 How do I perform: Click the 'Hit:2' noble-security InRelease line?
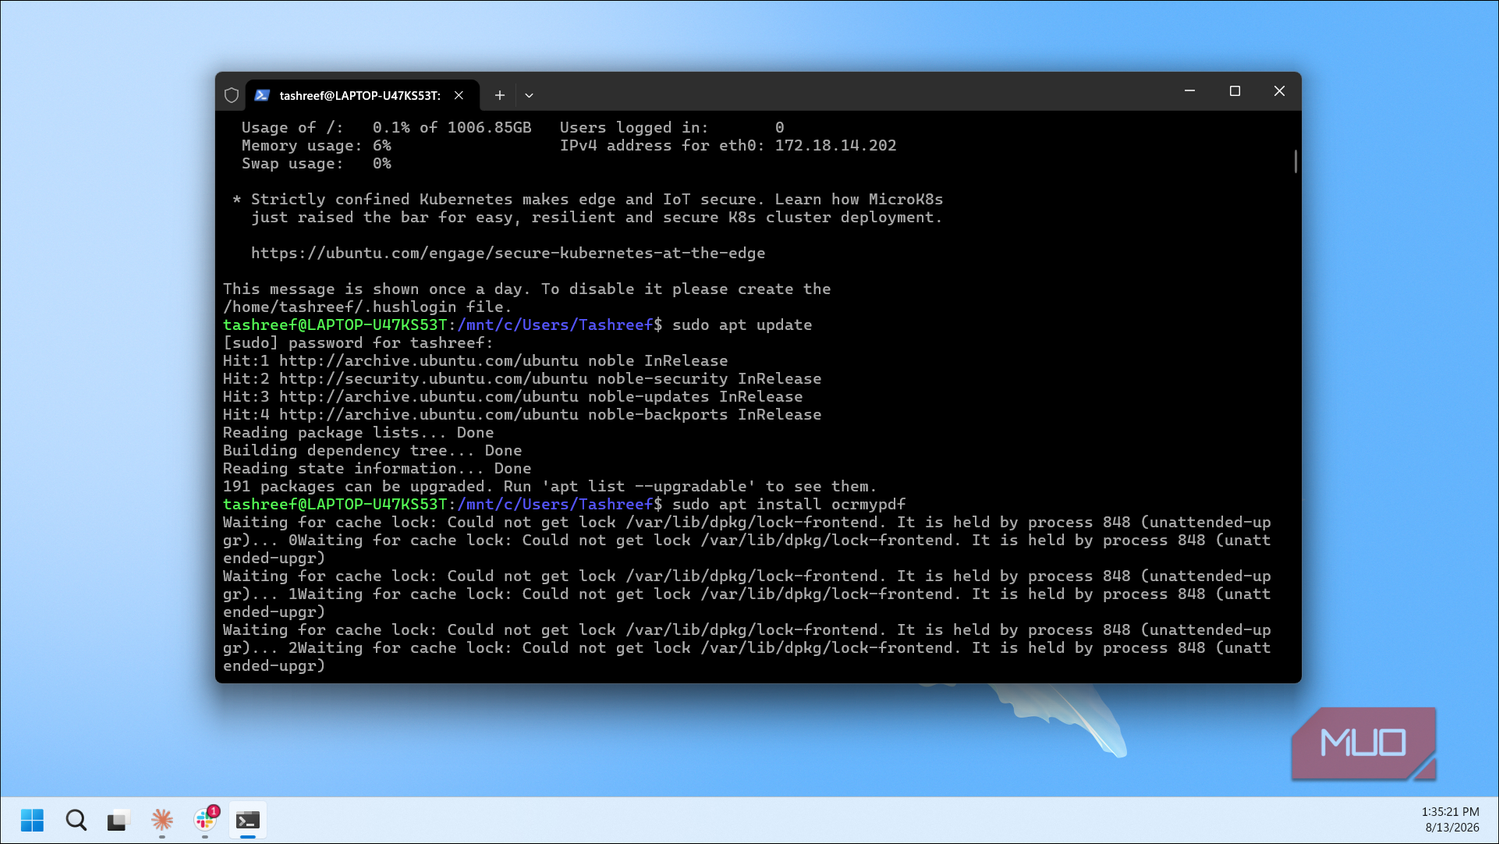(522, 379)
